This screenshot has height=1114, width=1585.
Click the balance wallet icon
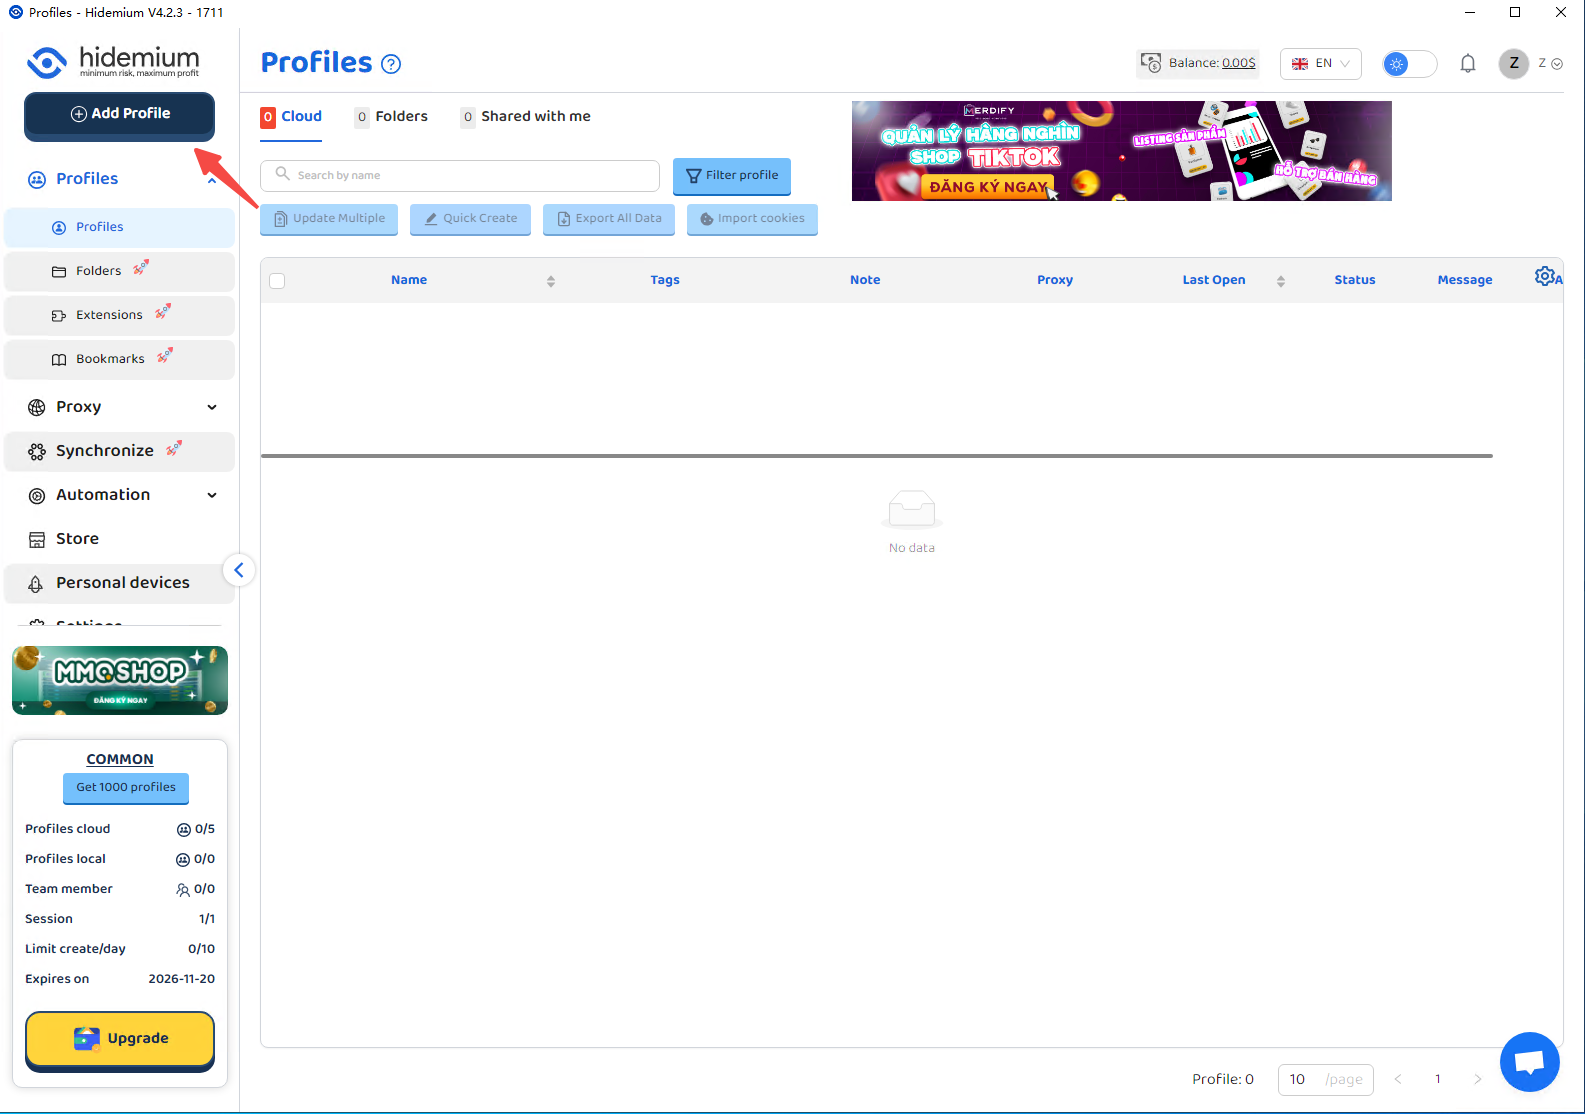[1151, 63]
